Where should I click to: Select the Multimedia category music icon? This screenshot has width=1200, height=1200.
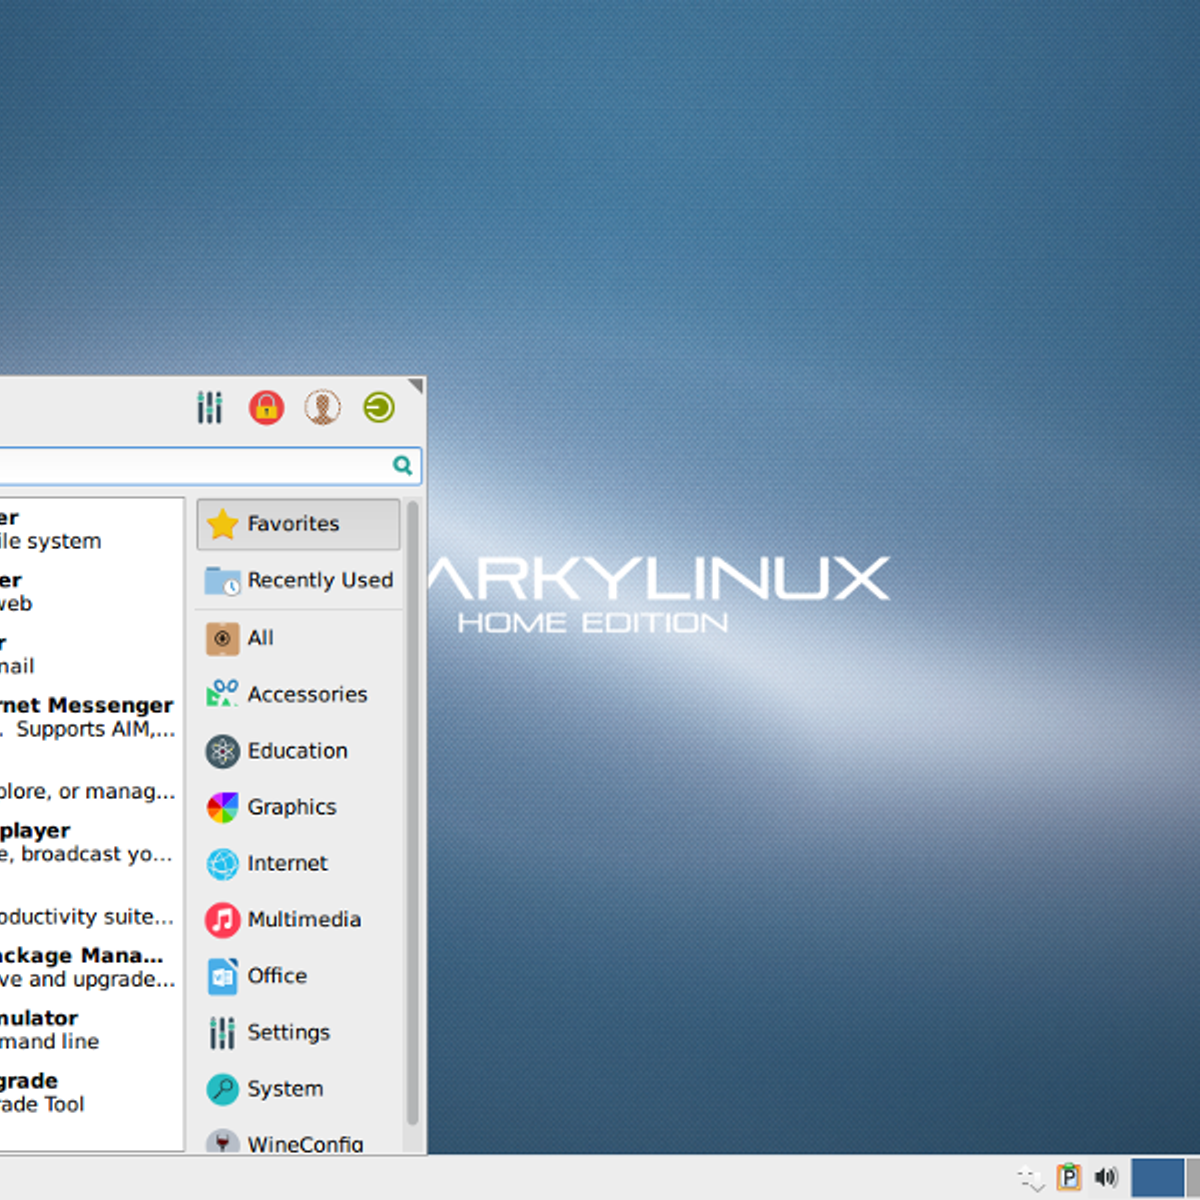[x=221, y=919]
